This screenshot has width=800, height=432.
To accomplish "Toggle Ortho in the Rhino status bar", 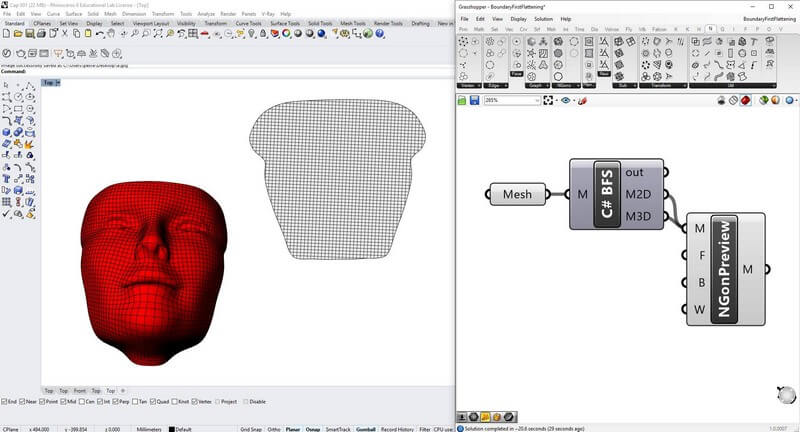I will coord(273,428).
